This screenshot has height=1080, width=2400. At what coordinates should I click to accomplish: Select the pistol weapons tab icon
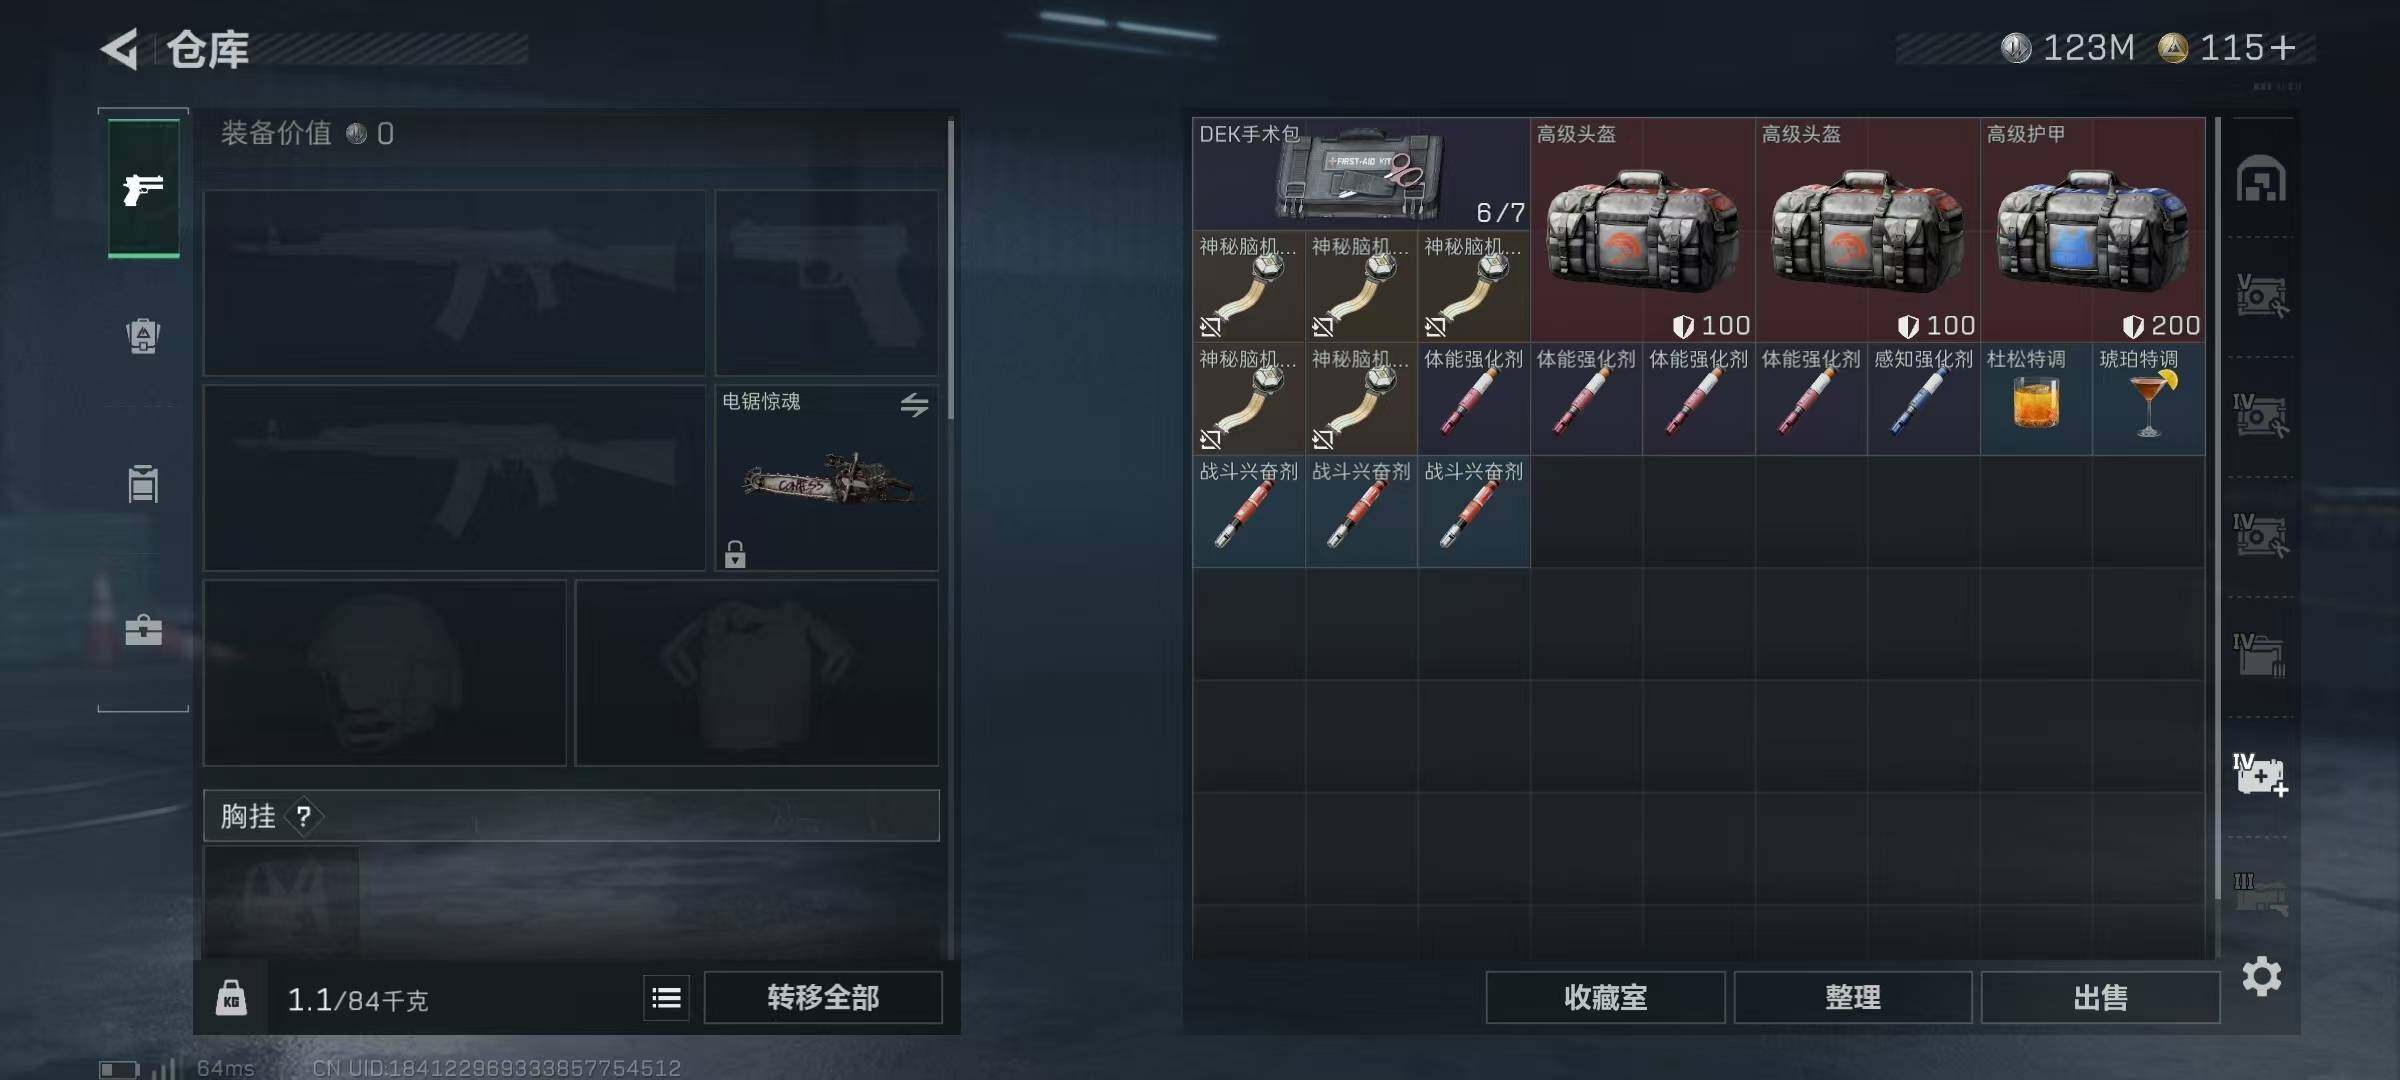(x=144, y=189)
